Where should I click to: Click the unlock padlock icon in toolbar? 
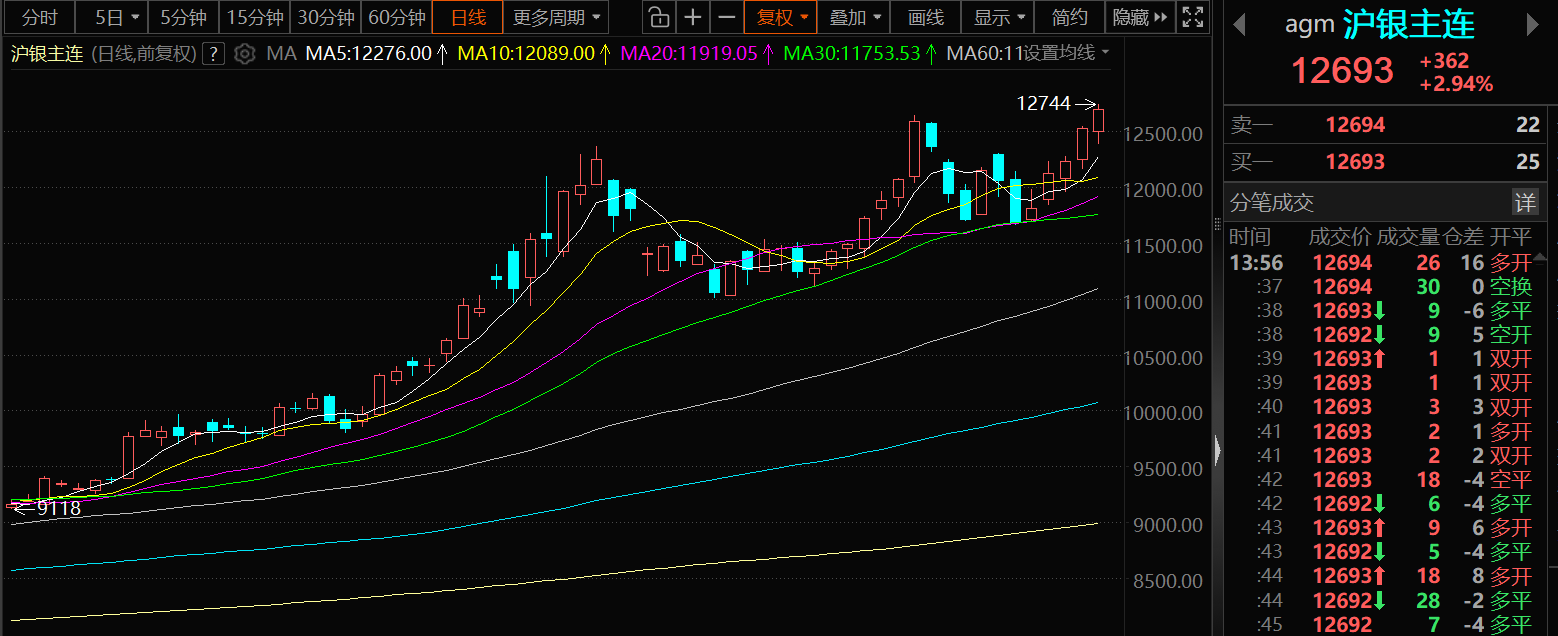tap(657, 17)
